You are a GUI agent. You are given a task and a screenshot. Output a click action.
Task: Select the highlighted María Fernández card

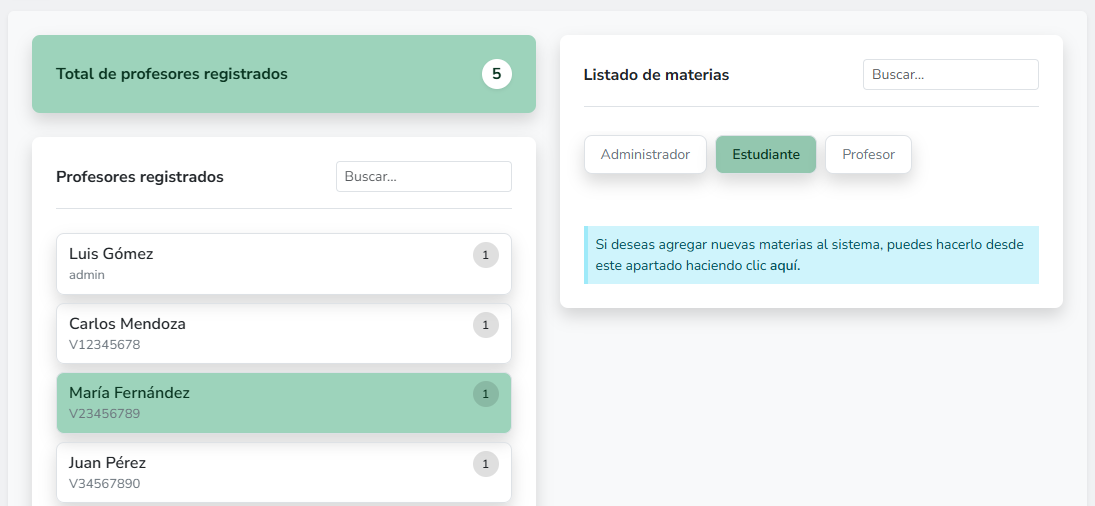[x=284, y=403]
